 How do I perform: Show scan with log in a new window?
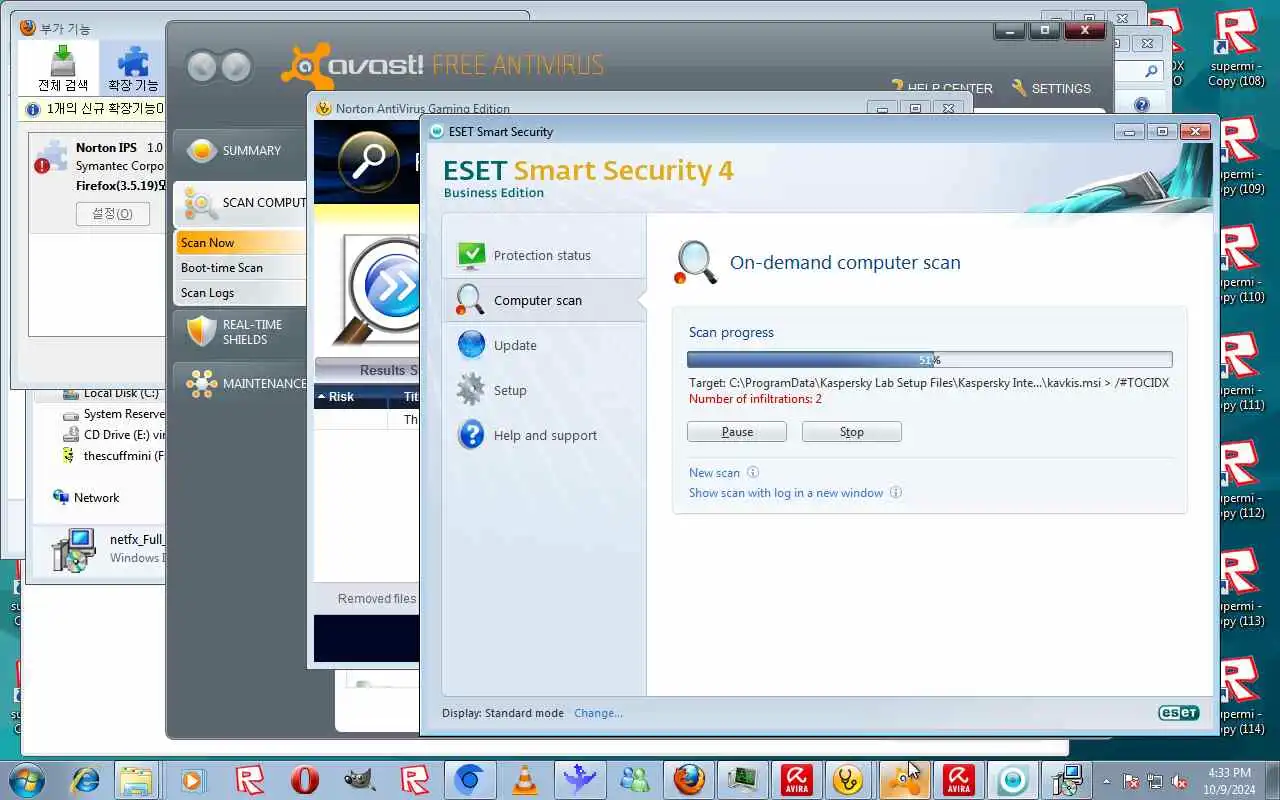pyautogui.click(x=786, y=493)
